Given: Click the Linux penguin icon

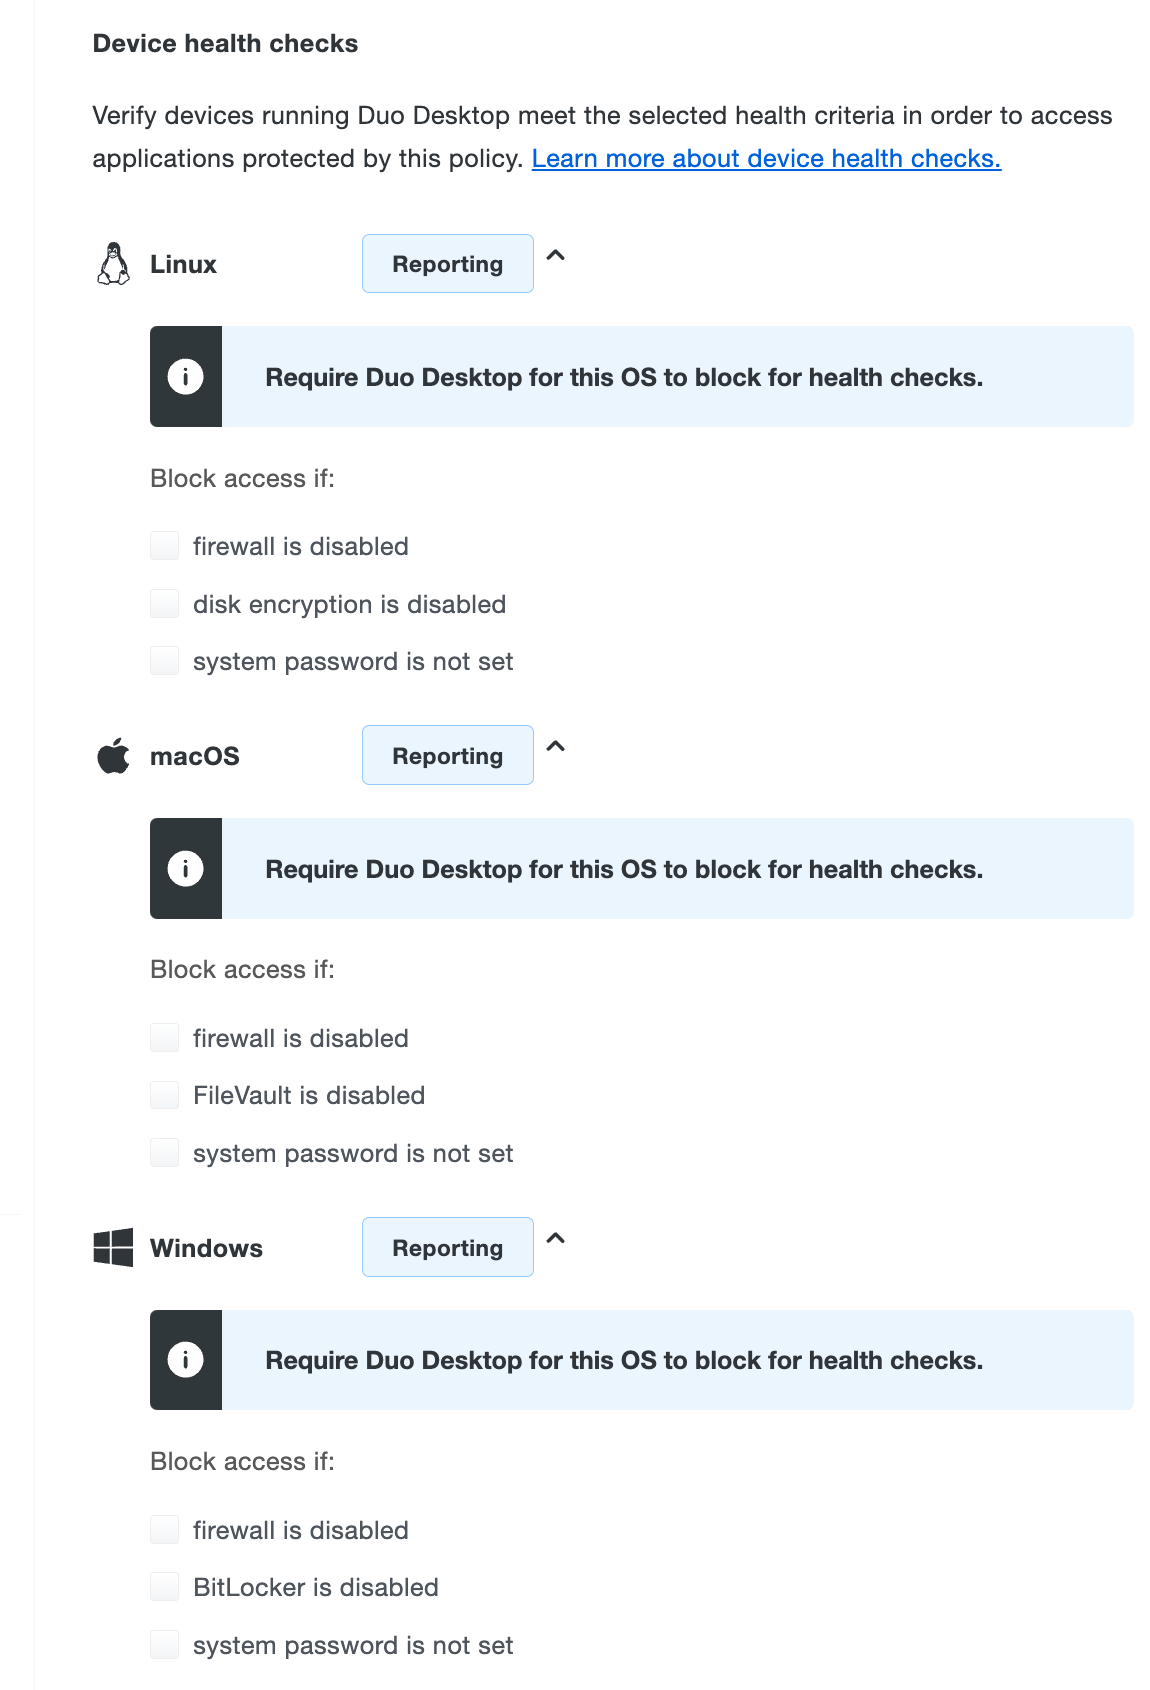Looking at the screenshot, I should coord(113,264).
